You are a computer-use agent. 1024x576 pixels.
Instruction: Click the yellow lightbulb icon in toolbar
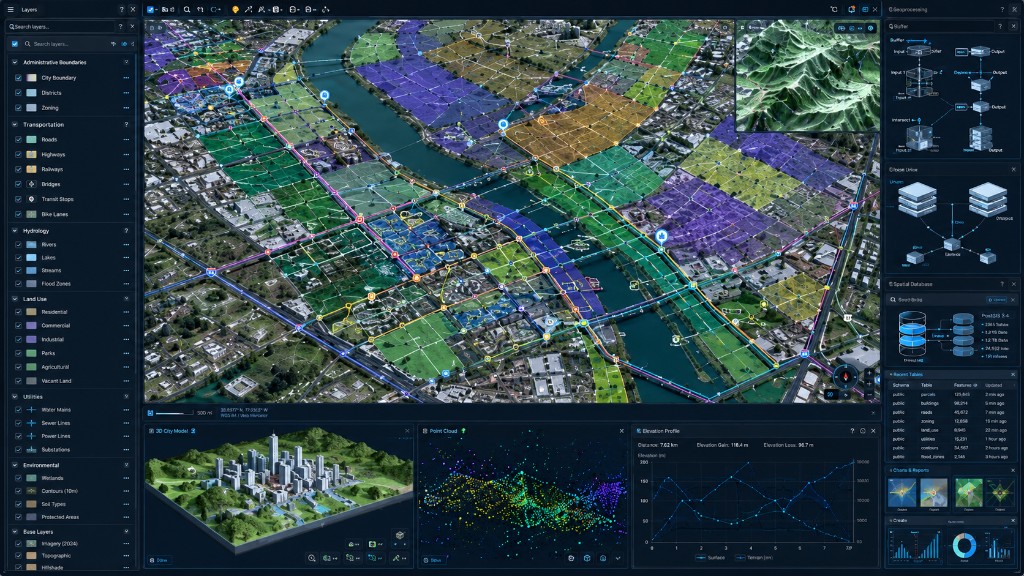click(x=235, y=10)
